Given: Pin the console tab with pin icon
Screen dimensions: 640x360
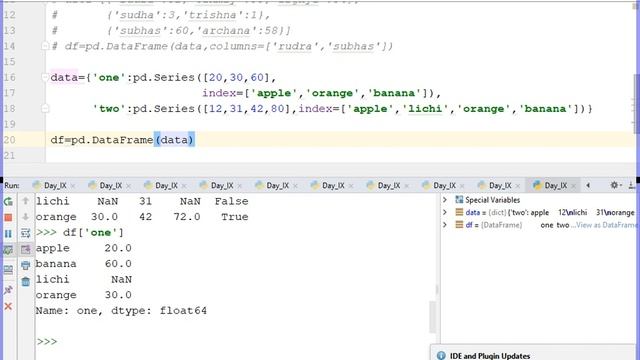Looking at the screenshot, I should pos(8,290).
